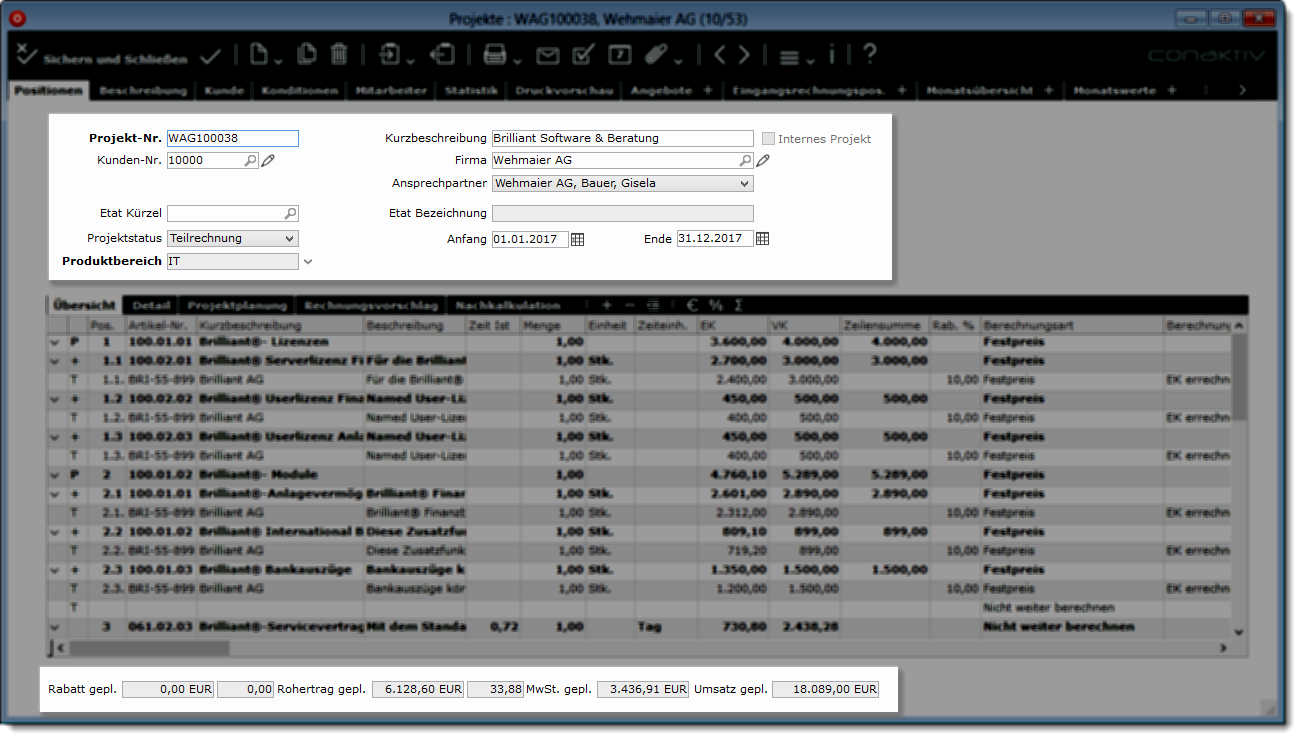Click pencil edit icon beside Firma field

coord(763,160)
